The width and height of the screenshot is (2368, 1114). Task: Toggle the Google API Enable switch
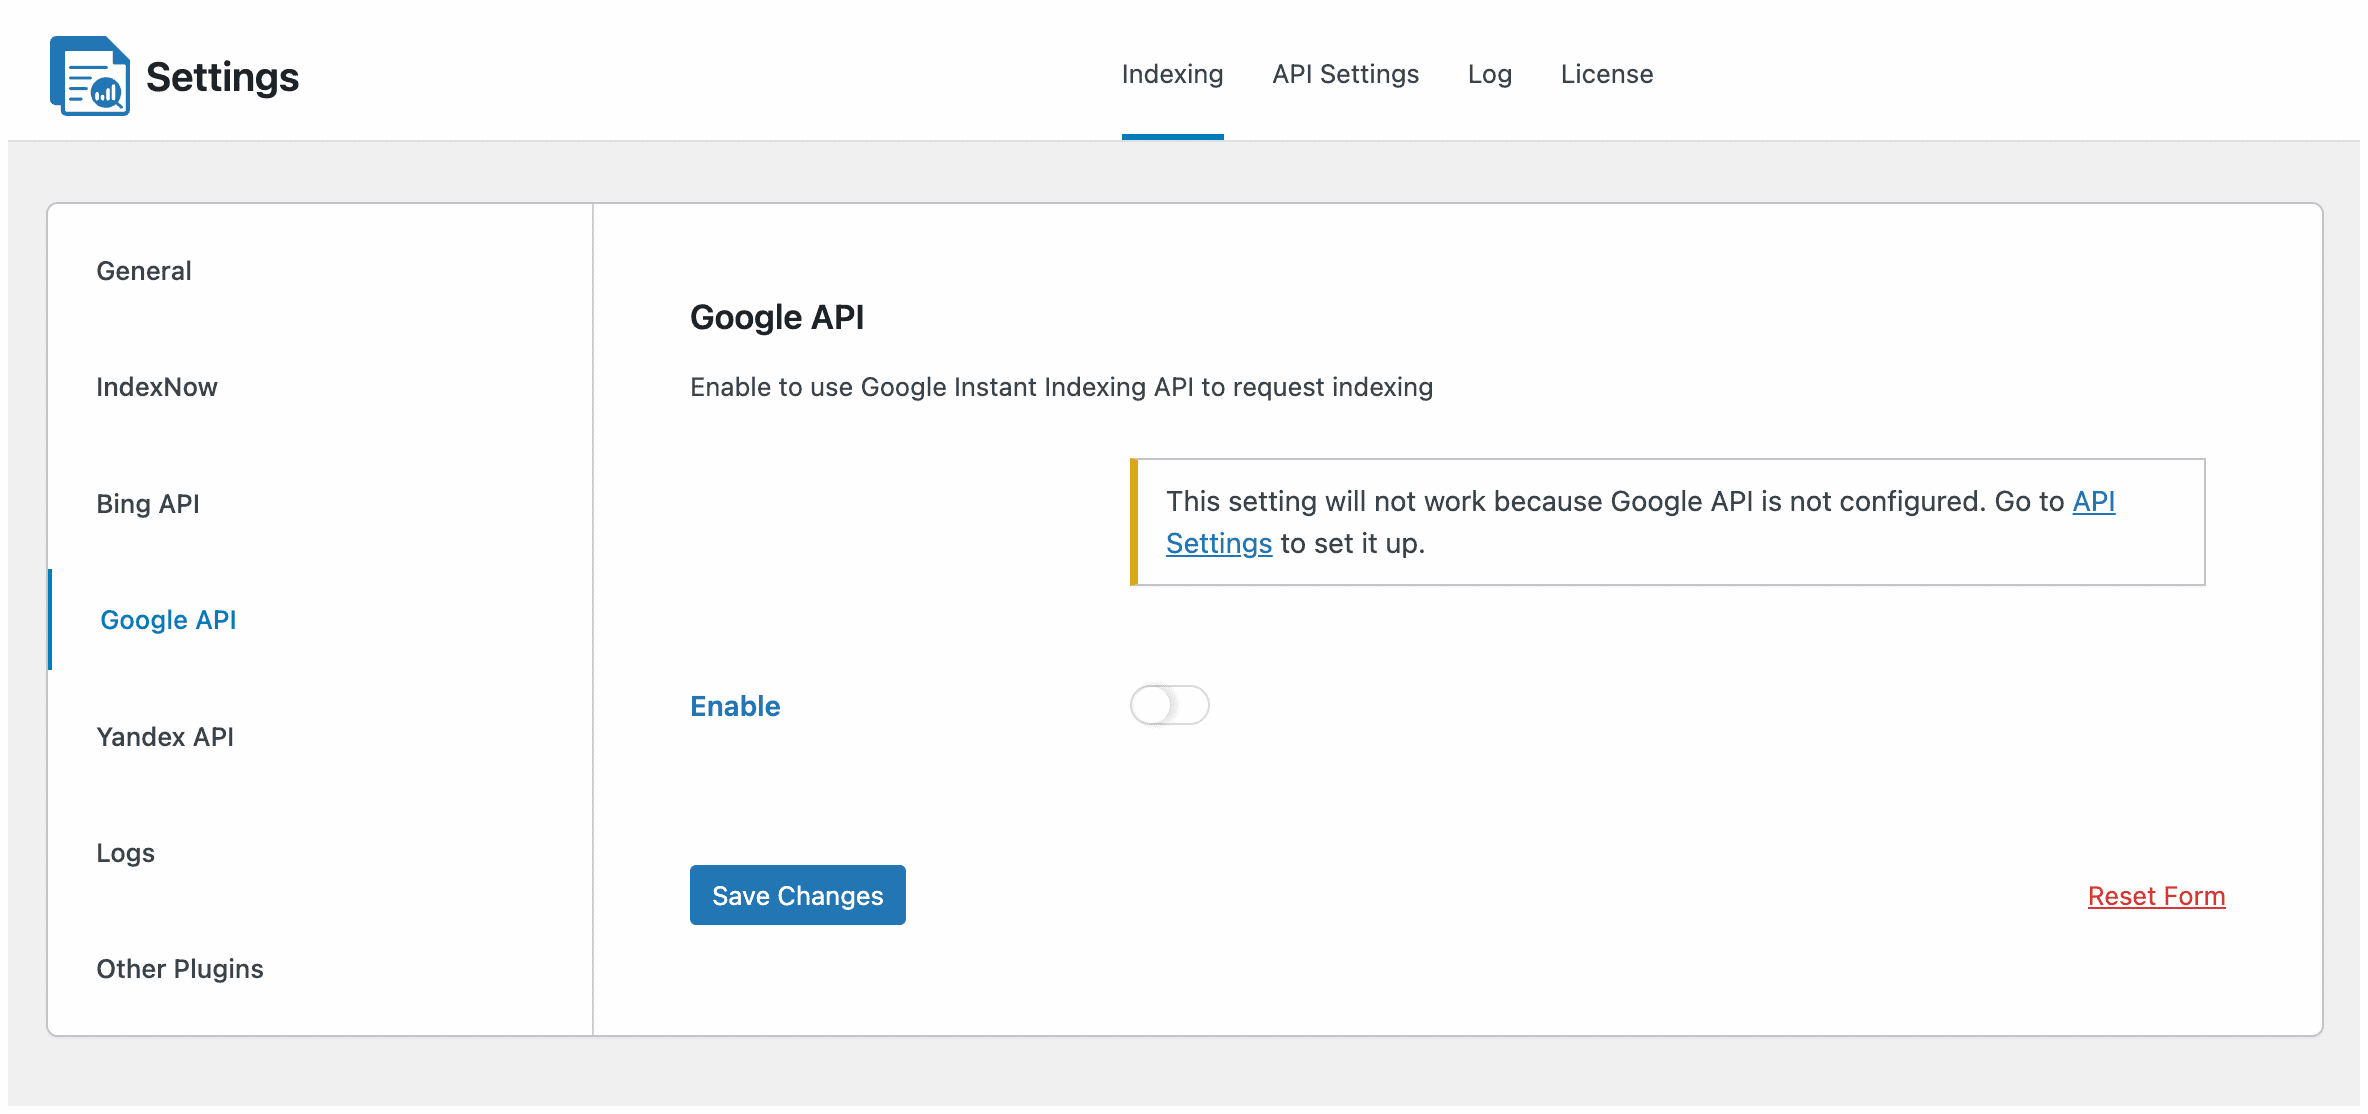tap(1170, 703)
